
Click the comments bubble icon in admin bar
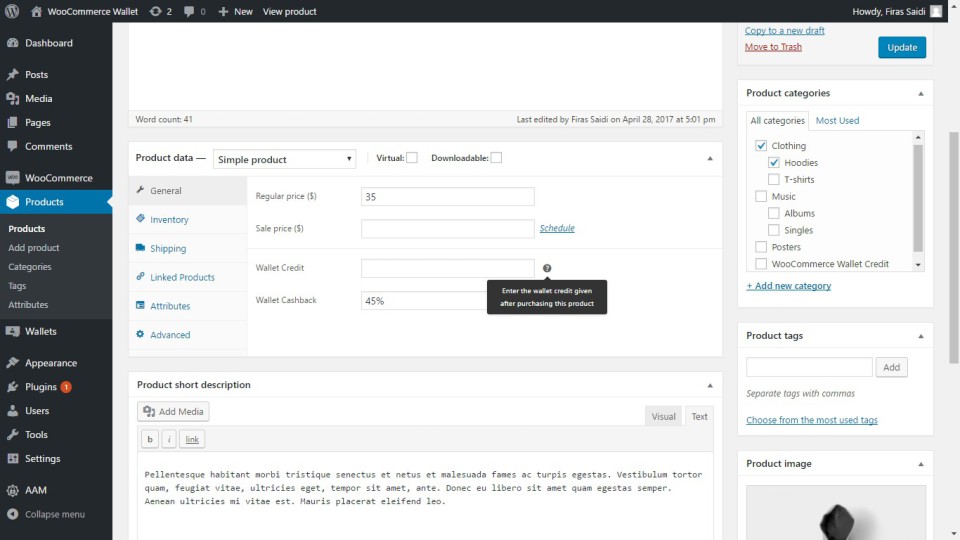(190, 11)
